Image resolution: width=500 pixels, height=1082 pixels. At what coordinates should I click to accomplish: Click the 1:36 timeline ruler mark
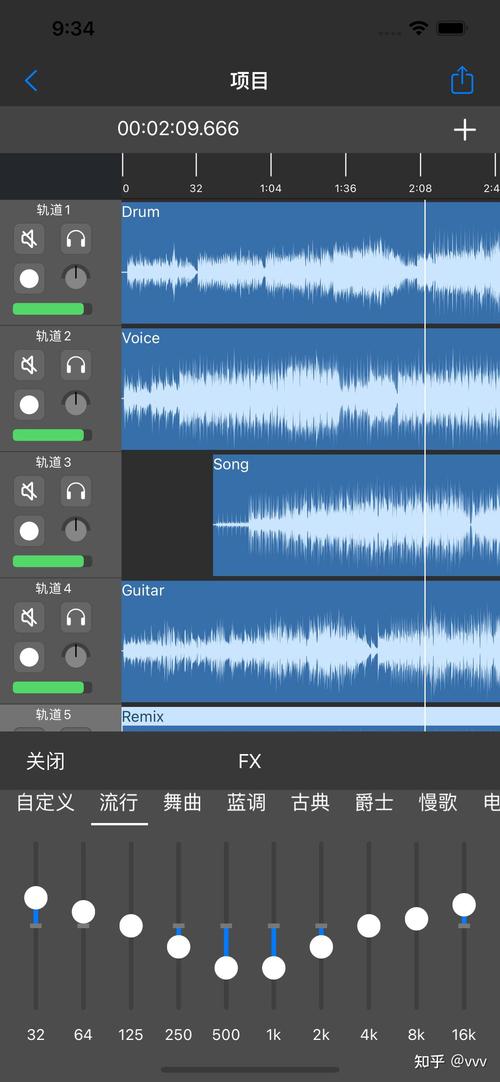pyautogui.click(x=346, y=188)
